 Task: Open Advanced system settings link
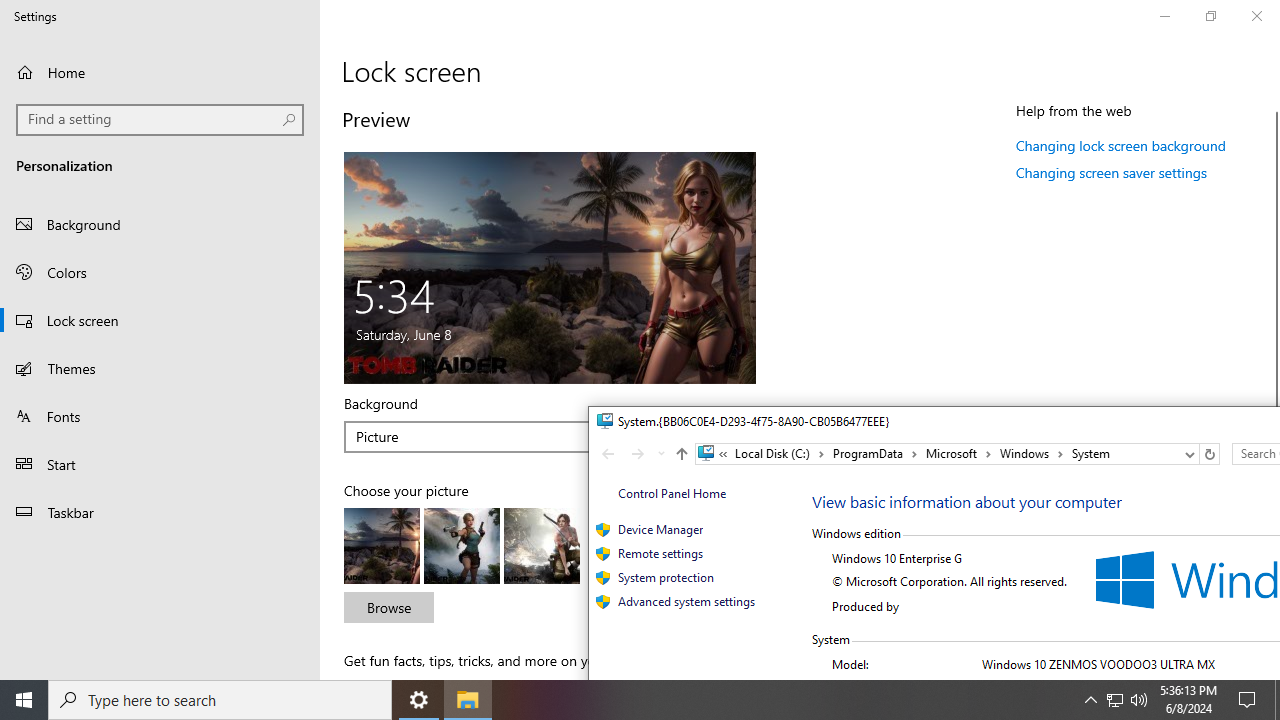pos(686,602)
